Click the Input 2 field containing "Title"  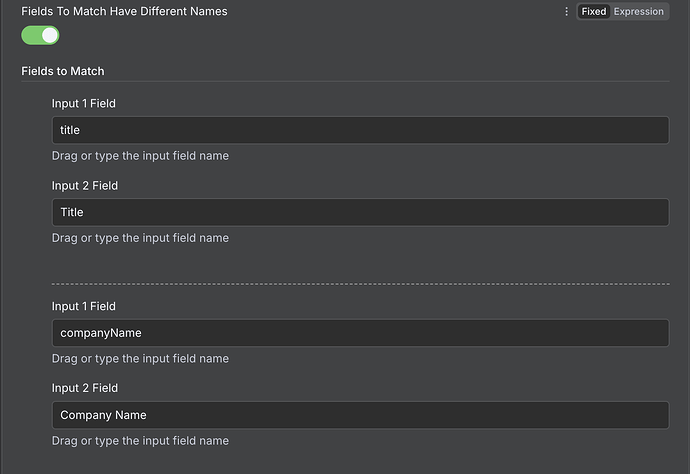(360, 212)
